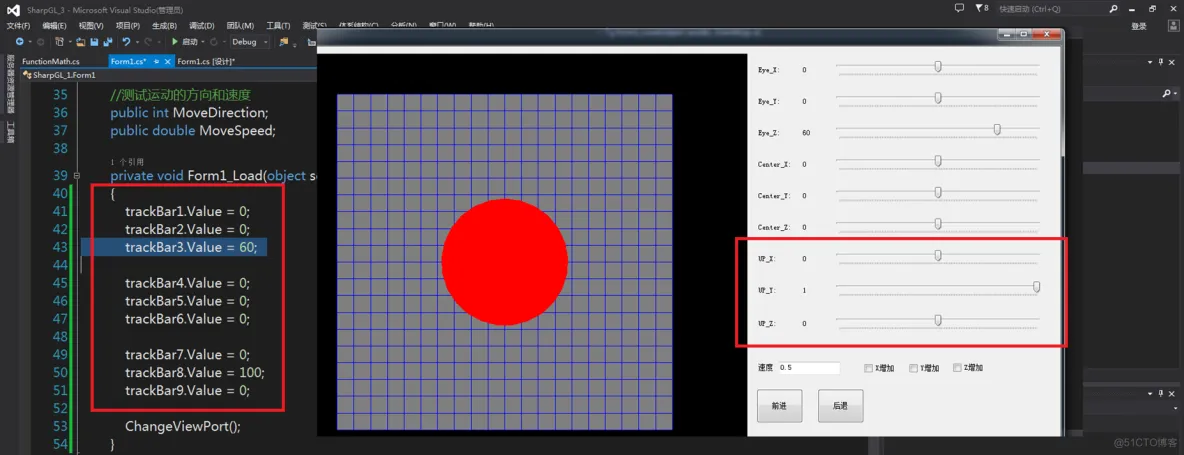
Task: Click the account avatar icon next to 登录
Action: 1173,26
